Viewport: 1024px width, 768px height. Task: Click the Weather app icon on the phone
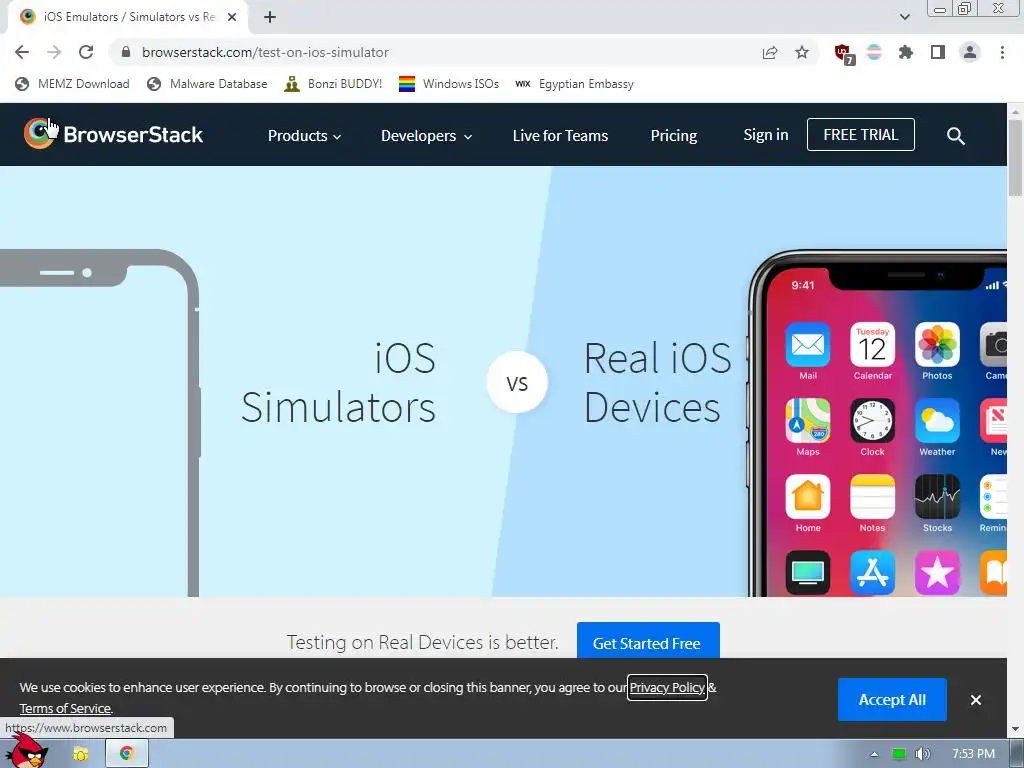tap(937, 421)
